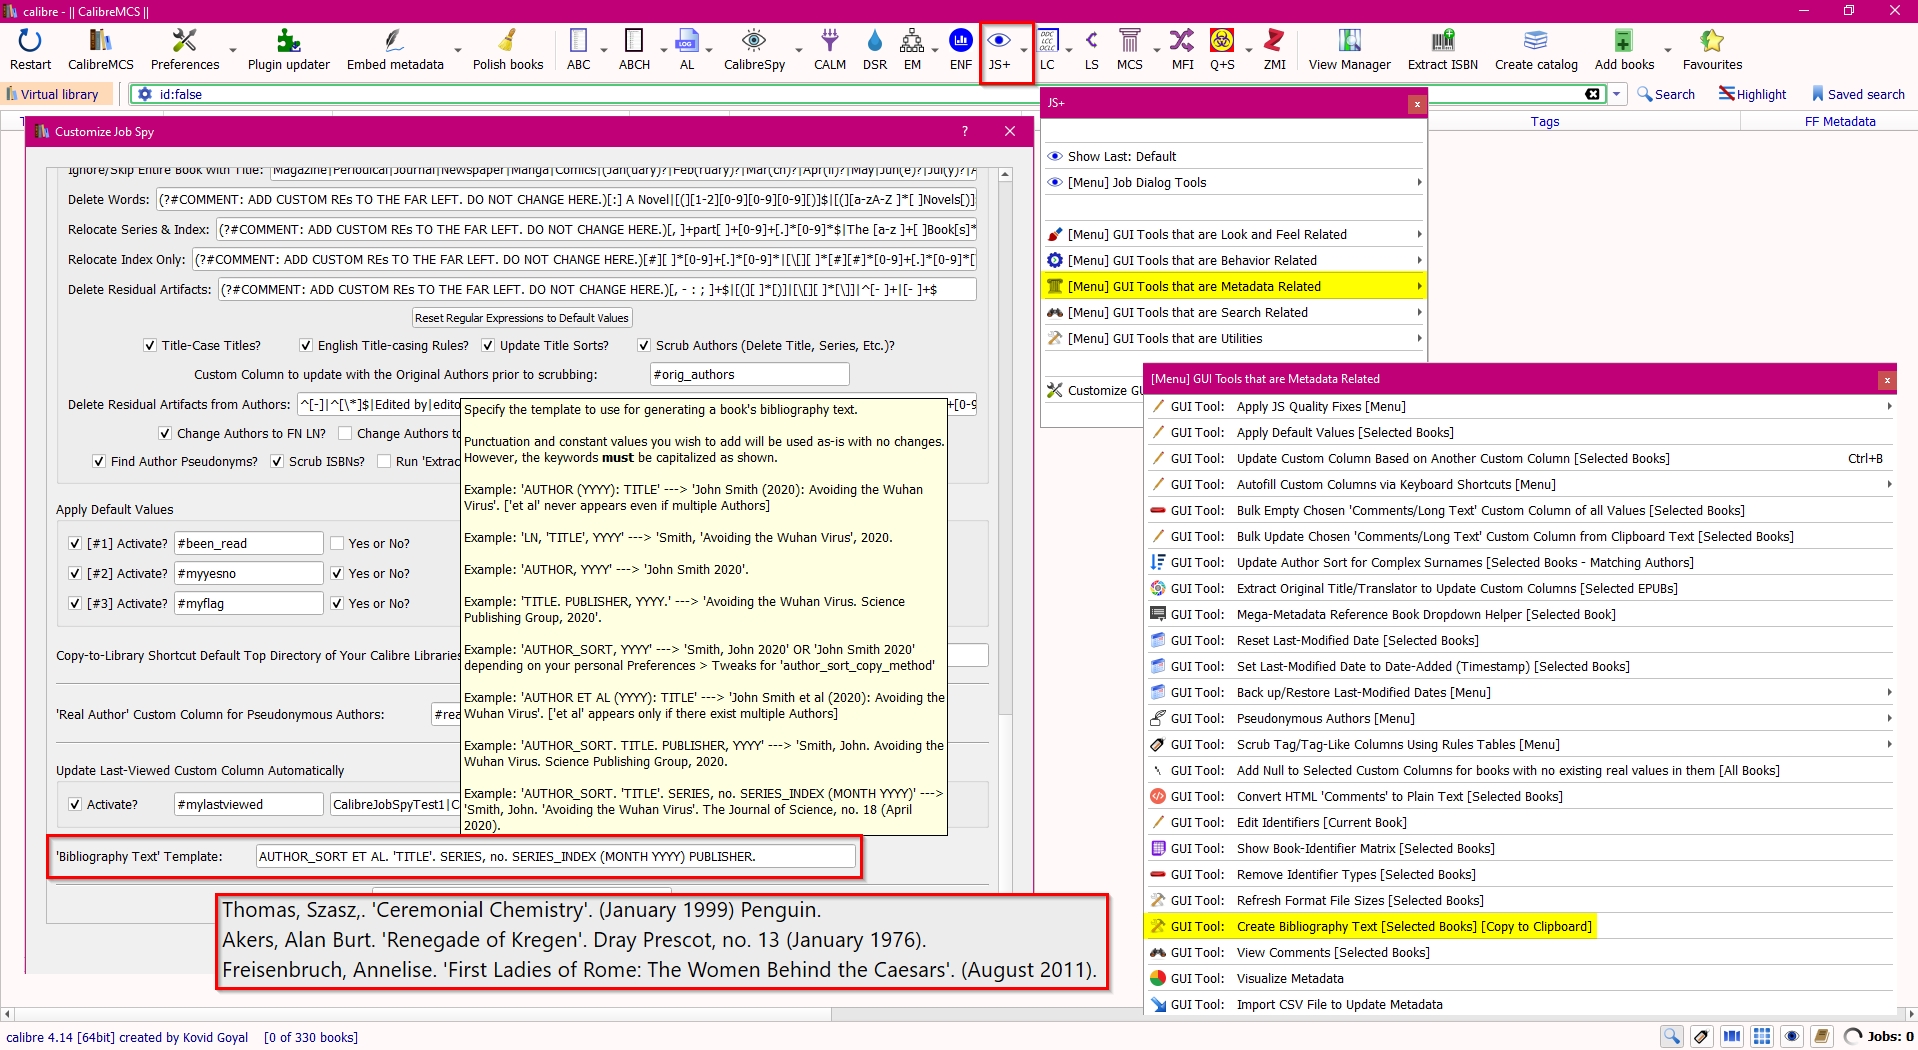1918x1050 pixels.
Task: Open the search history dropdown arrow
Action: pyautogui.click(x=1616, y=94)
